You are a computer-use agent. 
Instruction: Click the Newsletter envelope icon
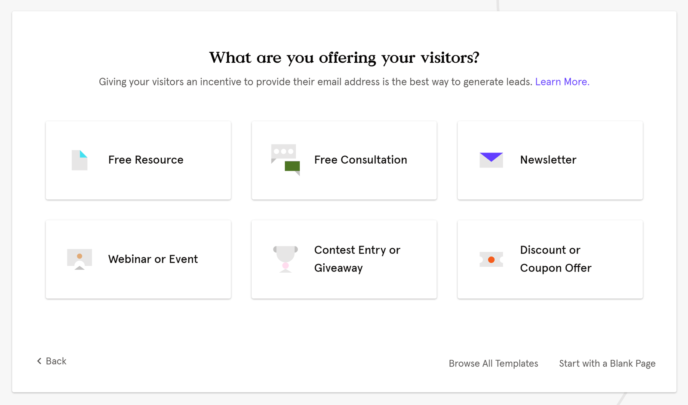tap(491, 160)
